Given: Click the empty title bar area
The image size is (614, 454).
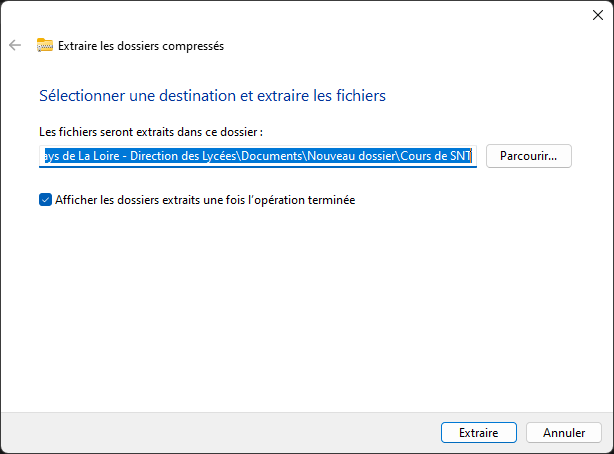Looking at the screenshot, I should click(x=300, y=14).
